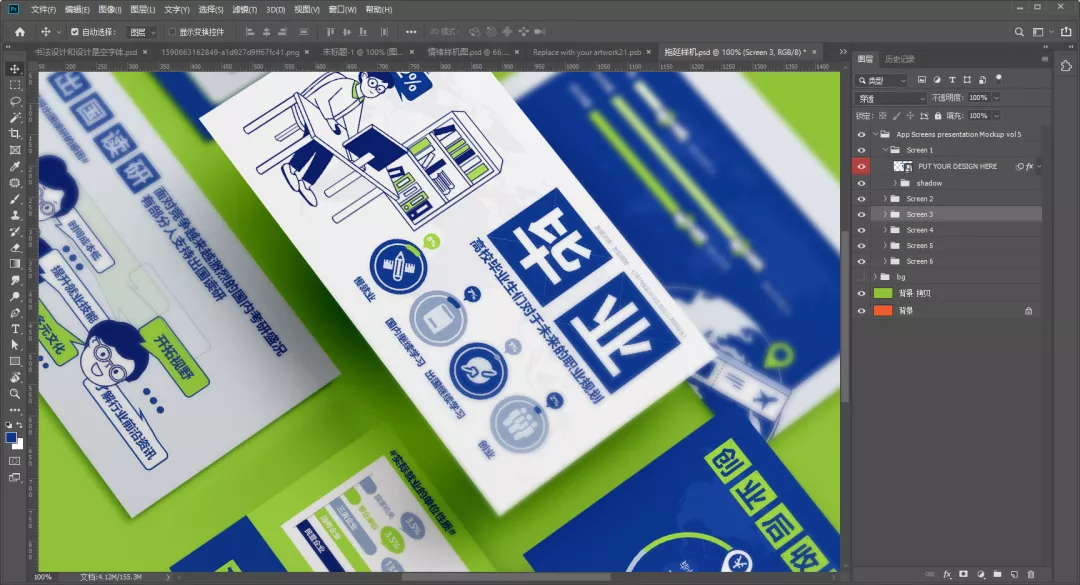Expand the Screen 4 group
The width and height of the screenshot is (1080, 585).
click(885, 230)
